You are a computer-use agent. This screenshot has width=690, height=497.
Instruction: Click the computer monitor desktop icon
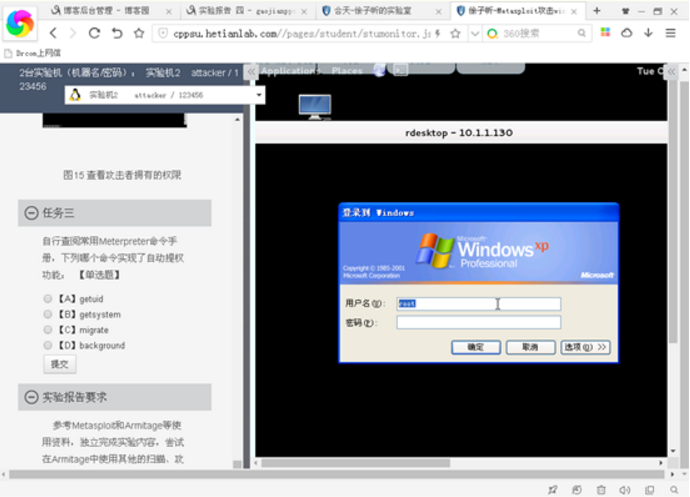[315, 107]
